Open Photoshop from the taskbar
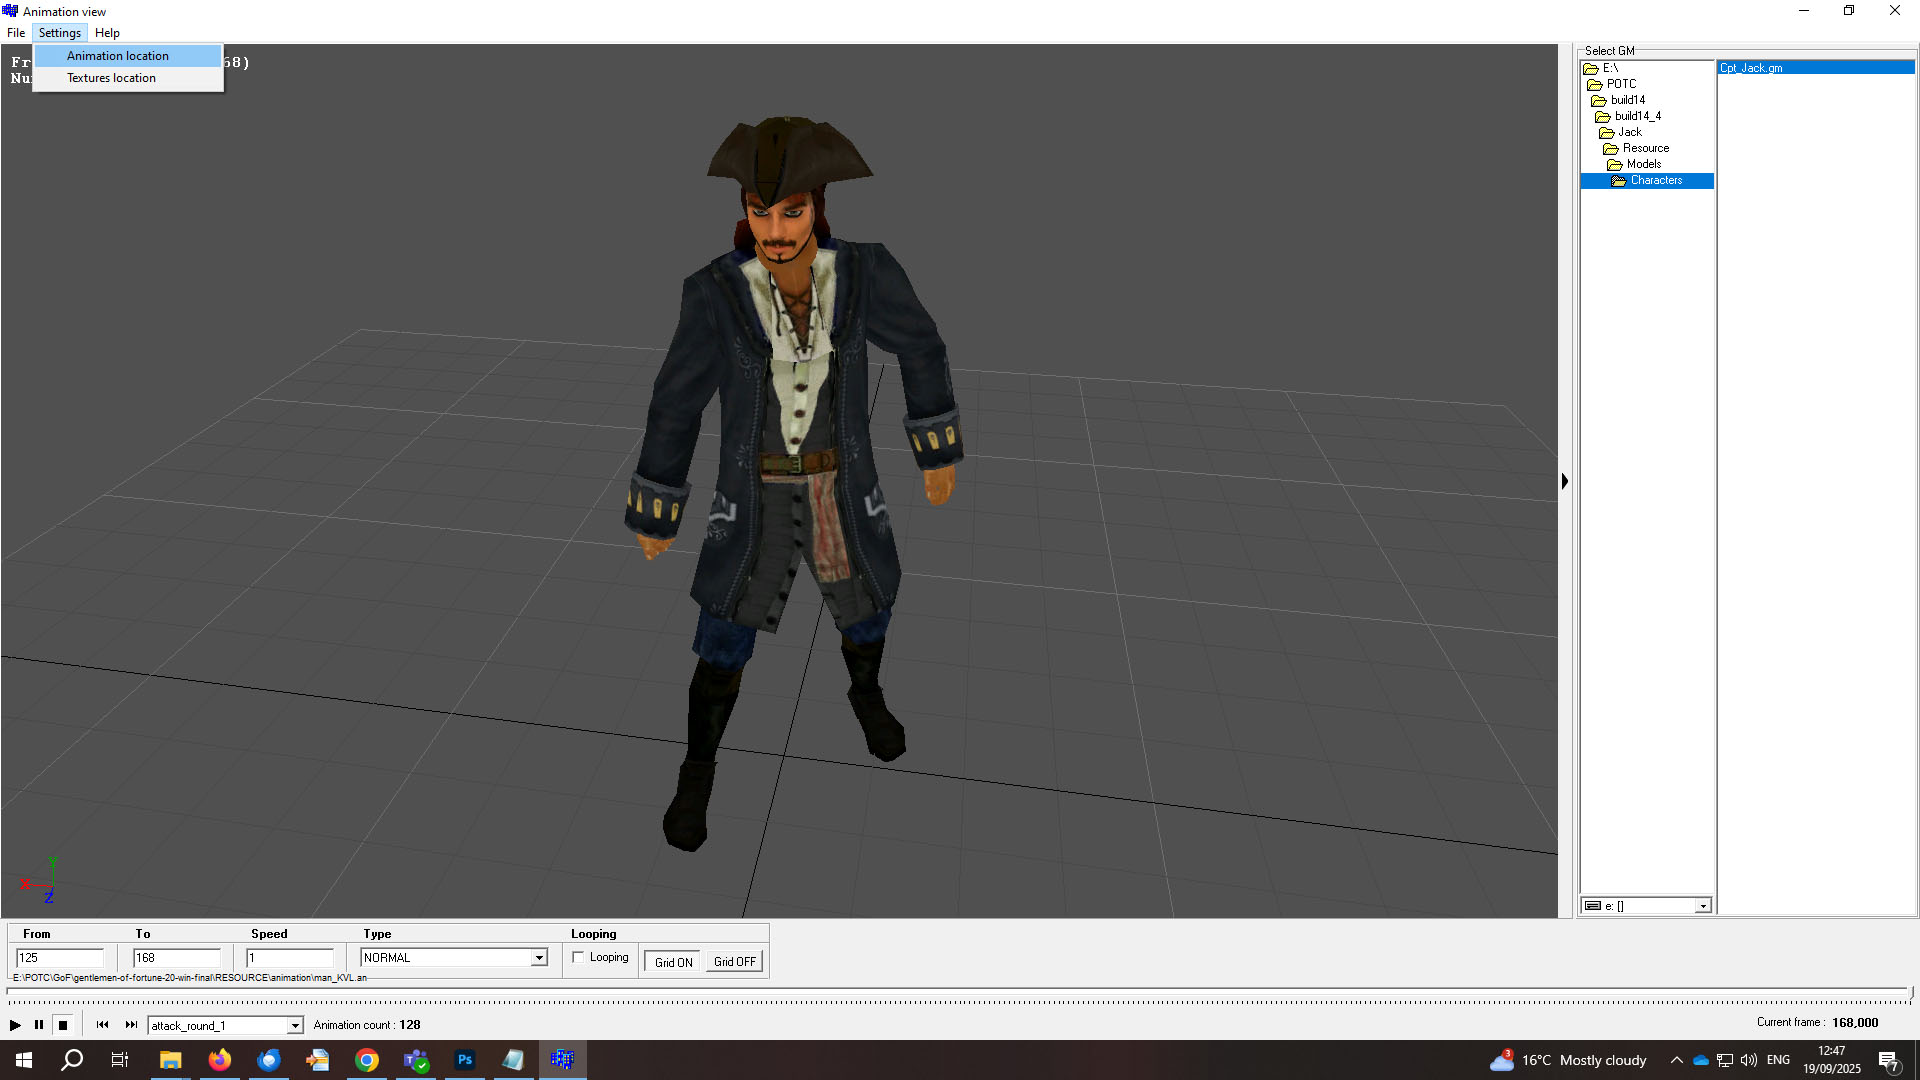1920x1080 pixels. 465,1060
